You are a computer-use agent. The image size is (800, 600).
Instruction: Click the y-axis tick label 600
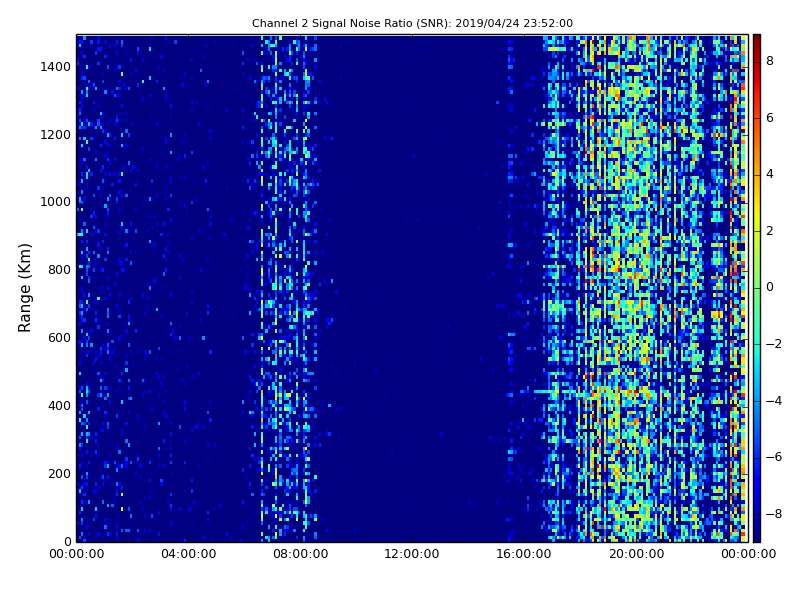[x=59, y=338]
